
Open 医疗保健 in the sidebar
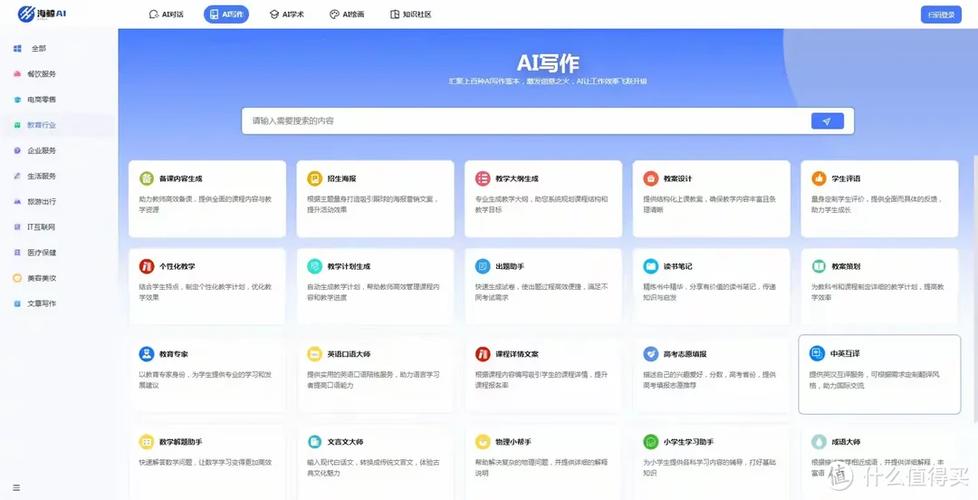click(35, 253)
